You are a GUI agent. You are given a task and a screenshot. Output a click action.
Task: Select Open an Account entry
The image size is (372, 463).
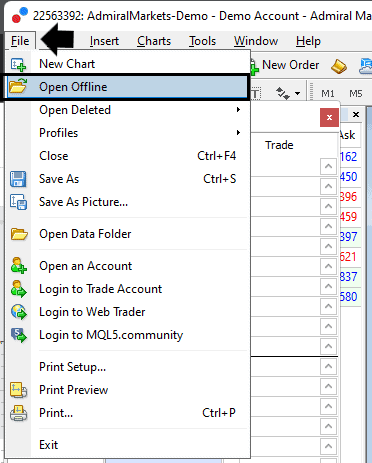click(127, 266)
